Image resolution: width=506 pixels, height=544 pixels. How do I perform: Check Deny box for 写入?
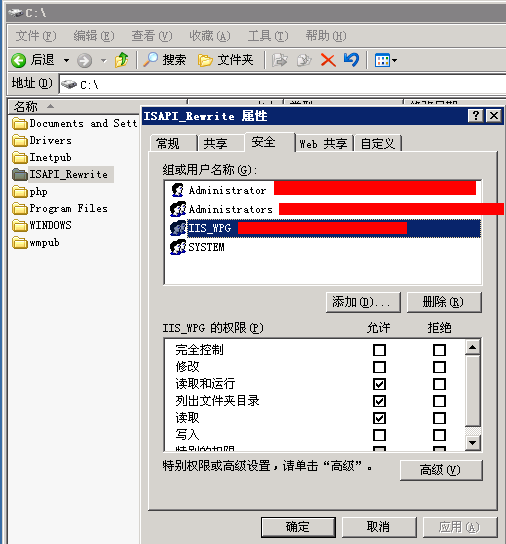point(439,435)
